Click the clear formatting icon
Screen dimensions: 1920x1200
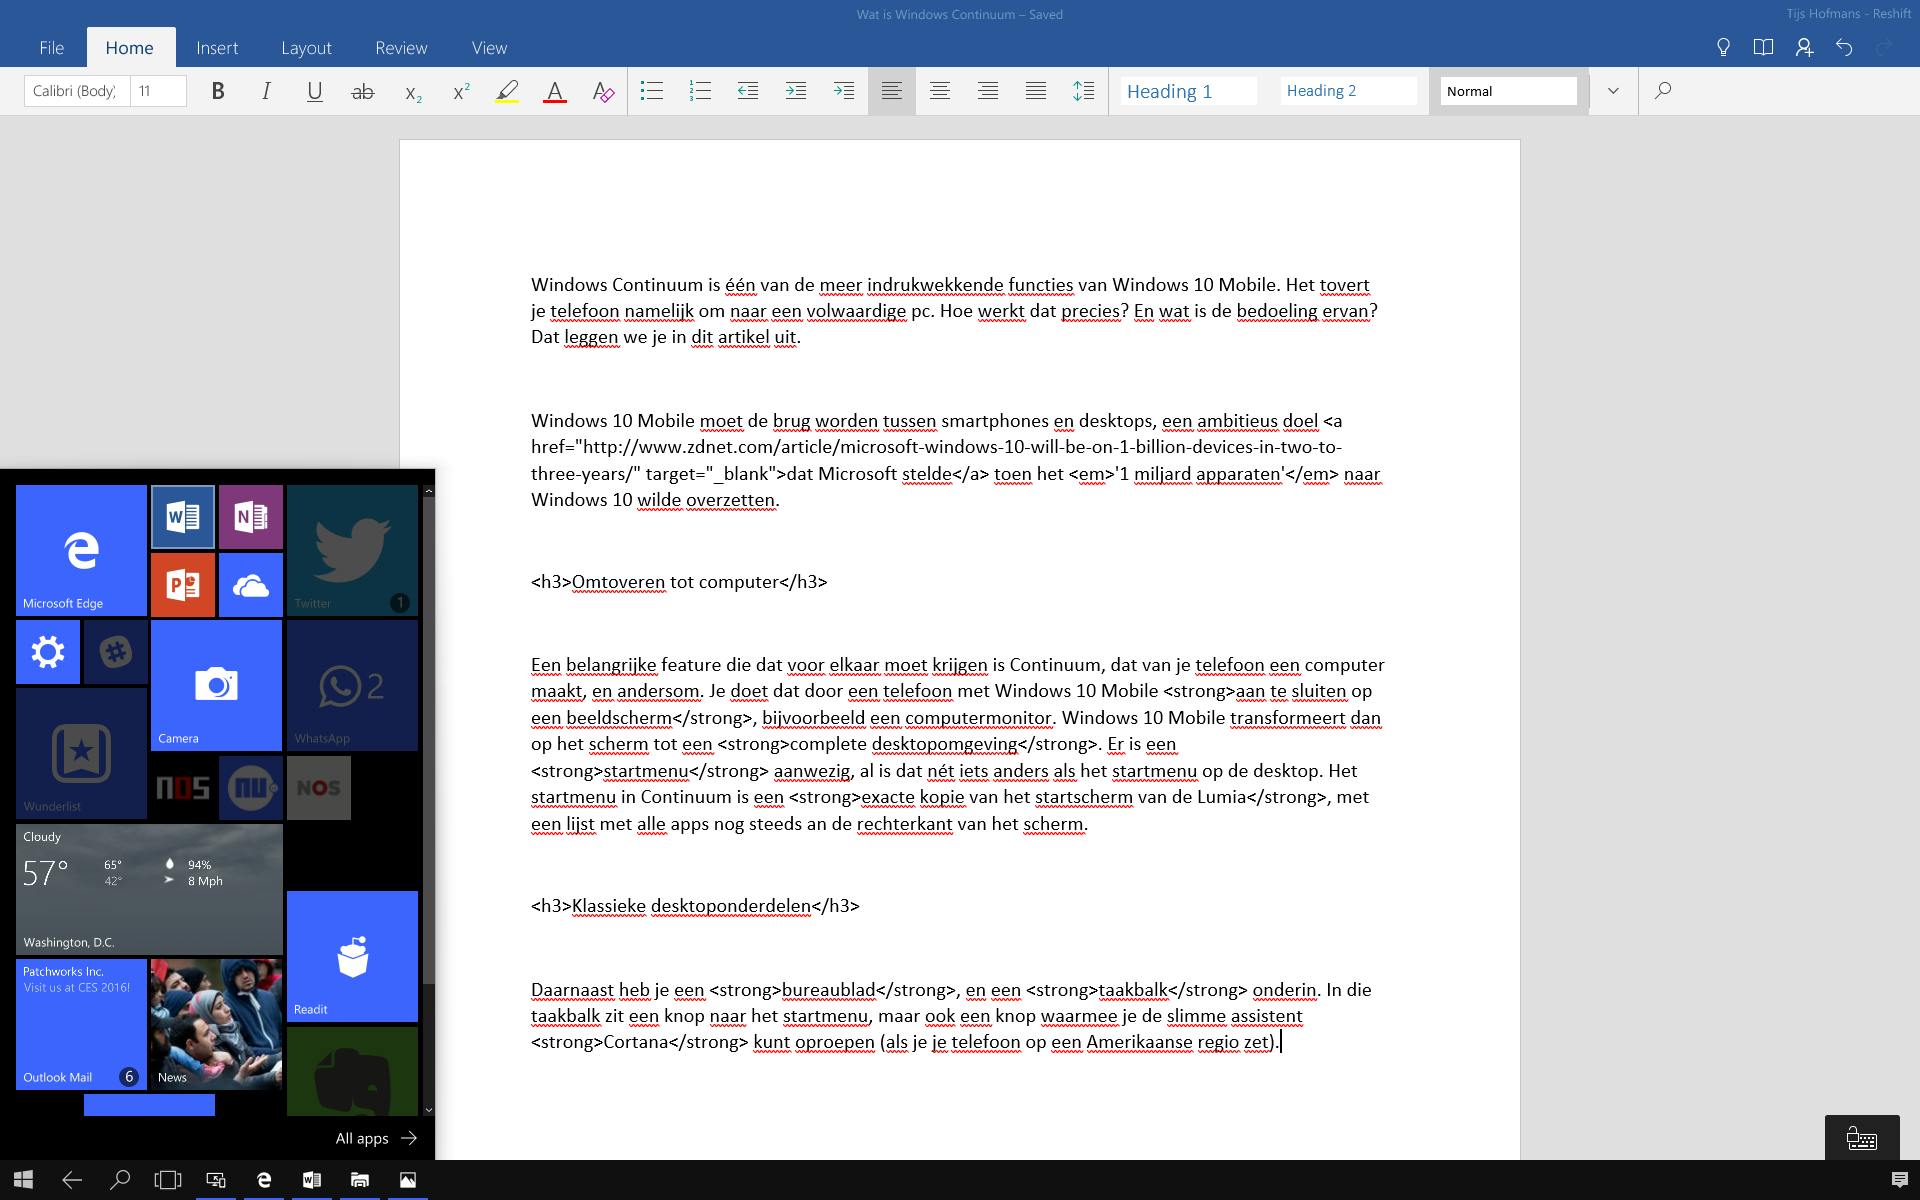click(603, 91)
